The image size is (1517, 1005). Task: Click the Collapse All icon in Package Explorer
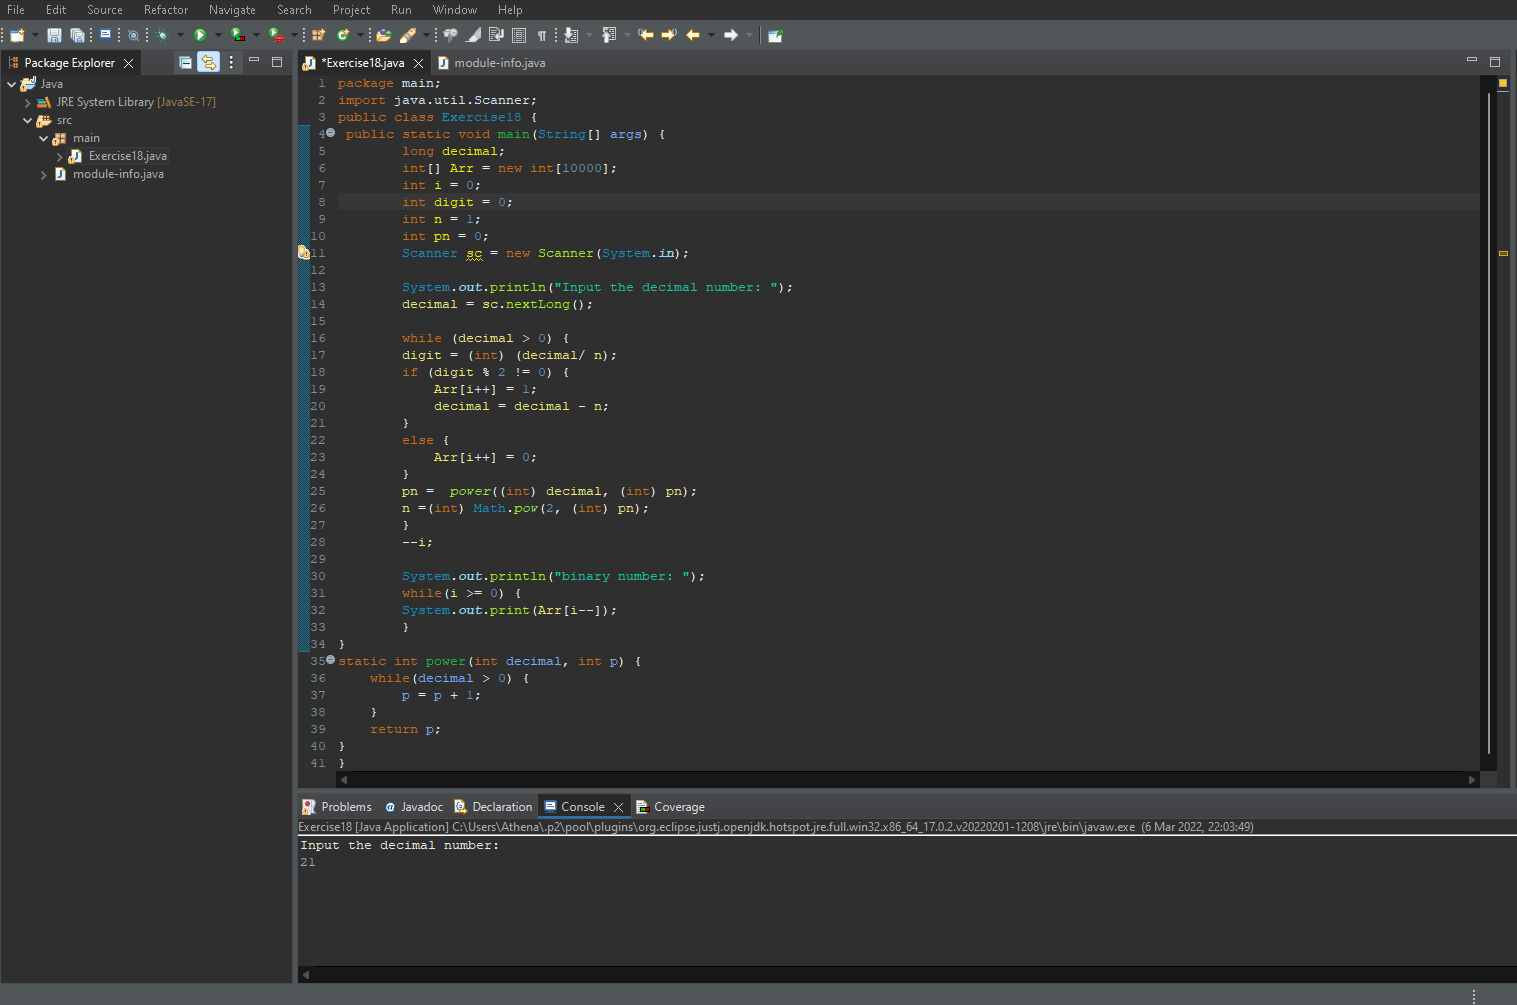186,62
